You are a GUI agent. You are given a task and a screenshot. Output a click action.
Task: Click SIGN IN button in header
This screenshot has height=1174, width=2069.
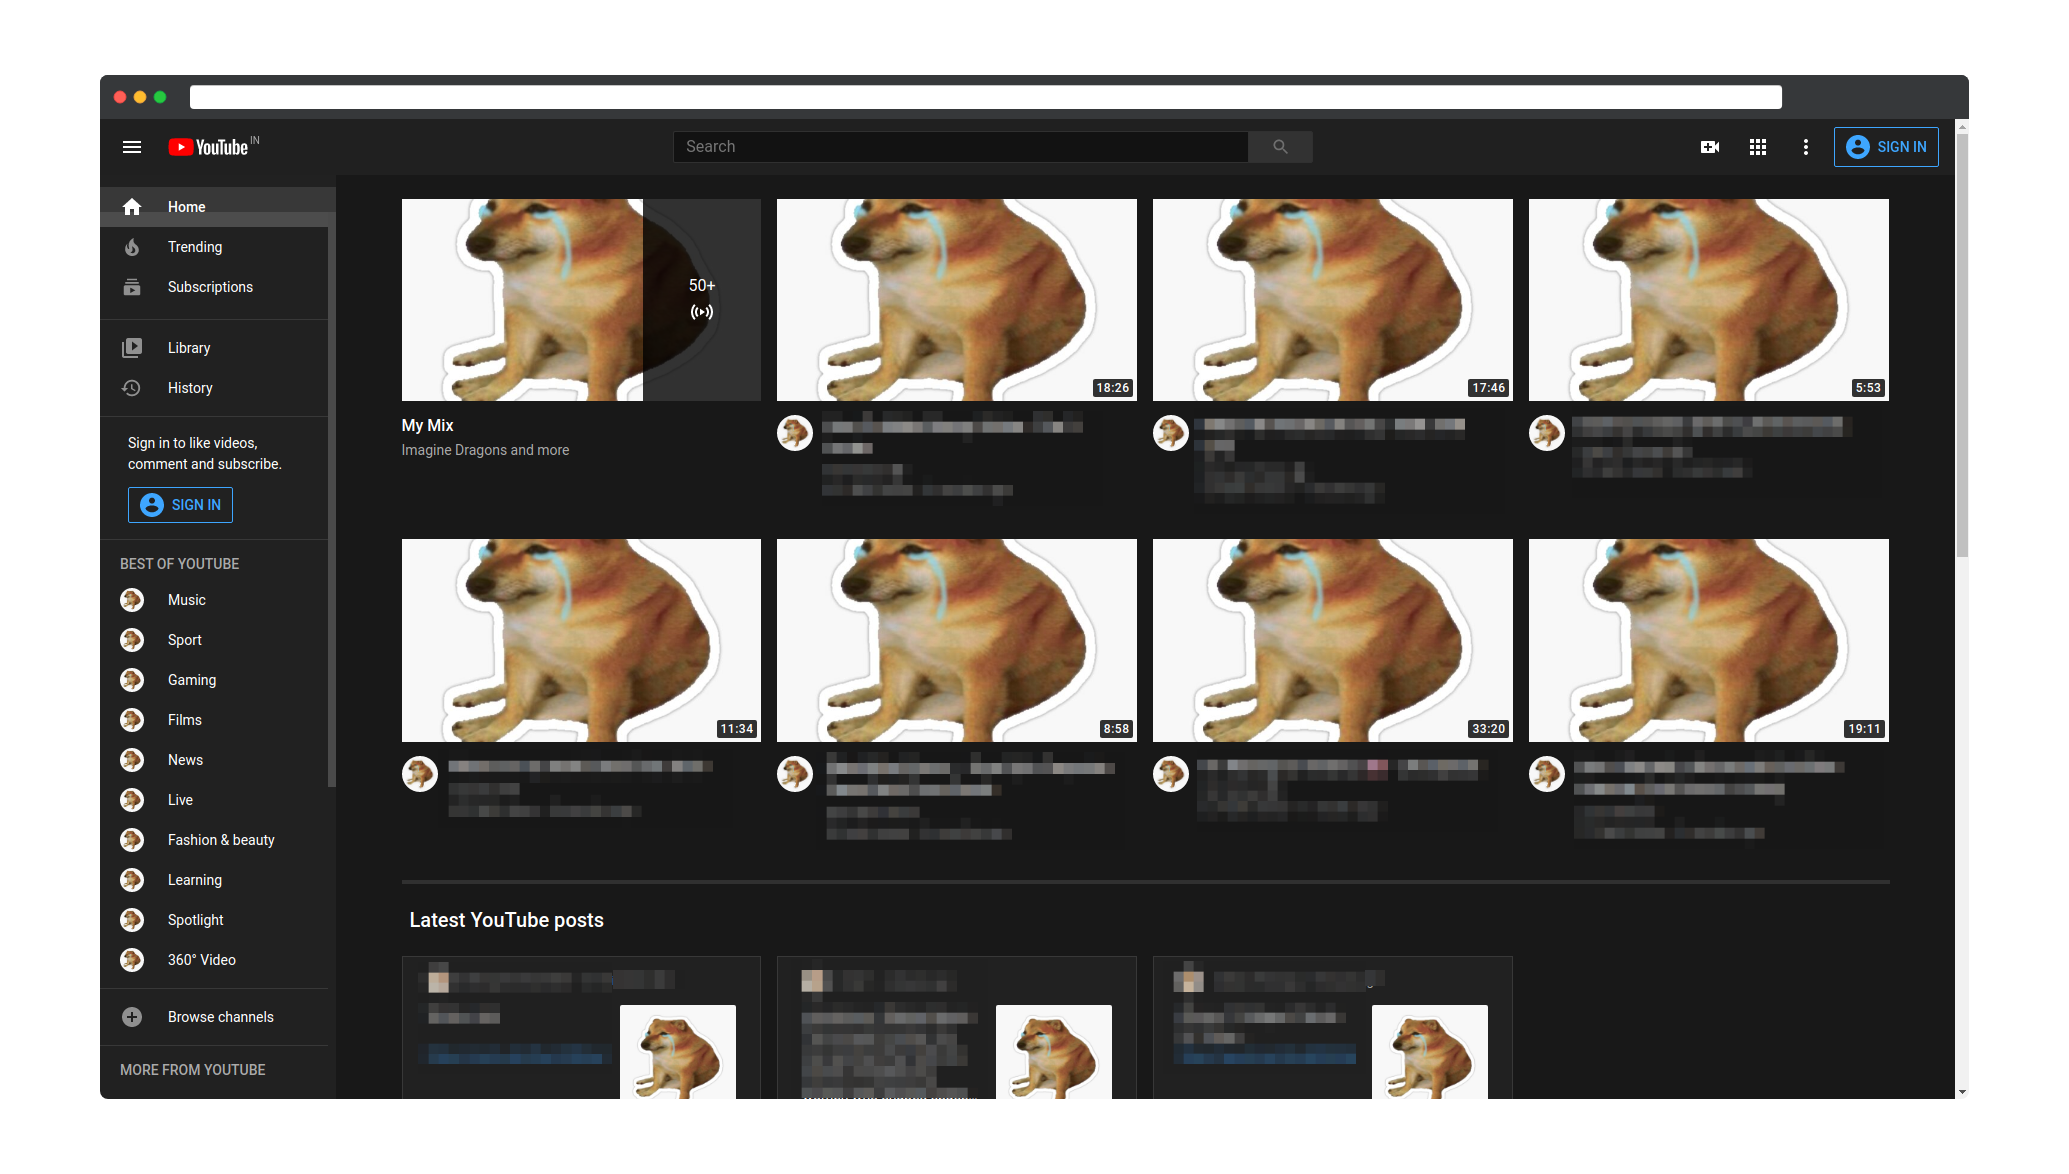(1886, 147)
